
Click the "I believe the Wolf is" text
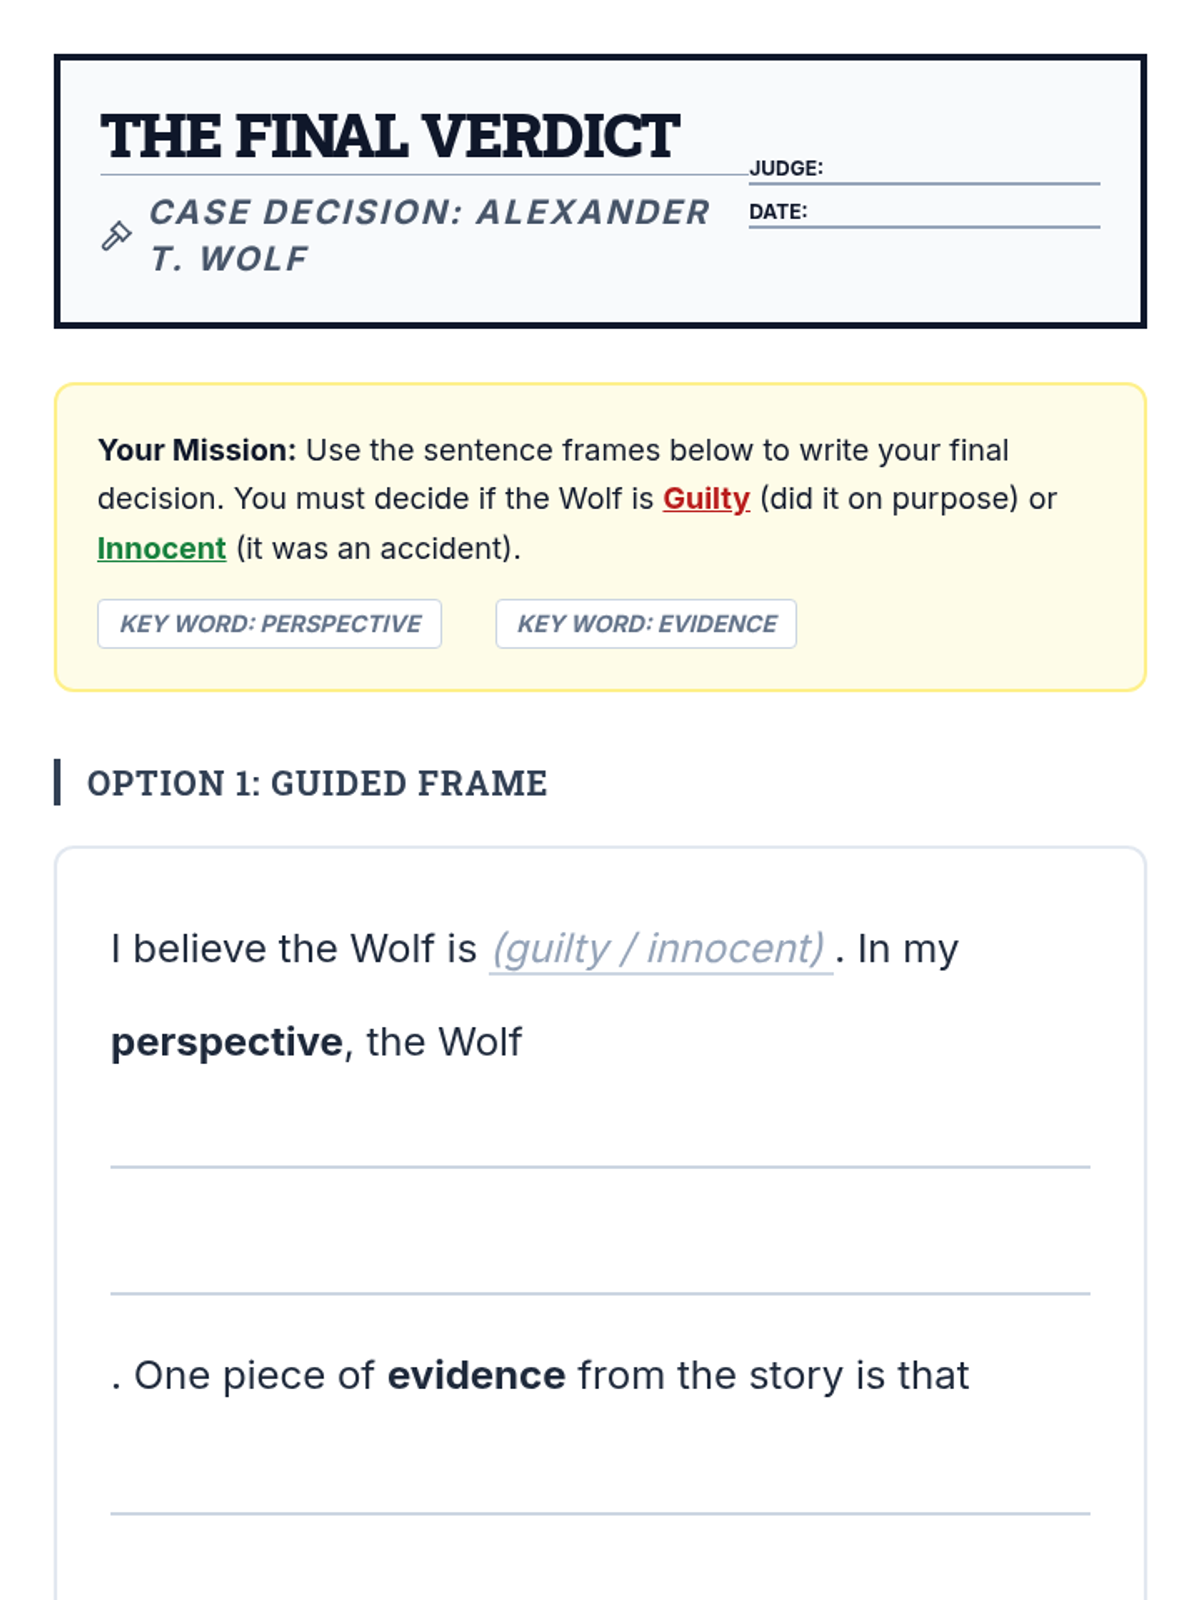tap(294, 949)
